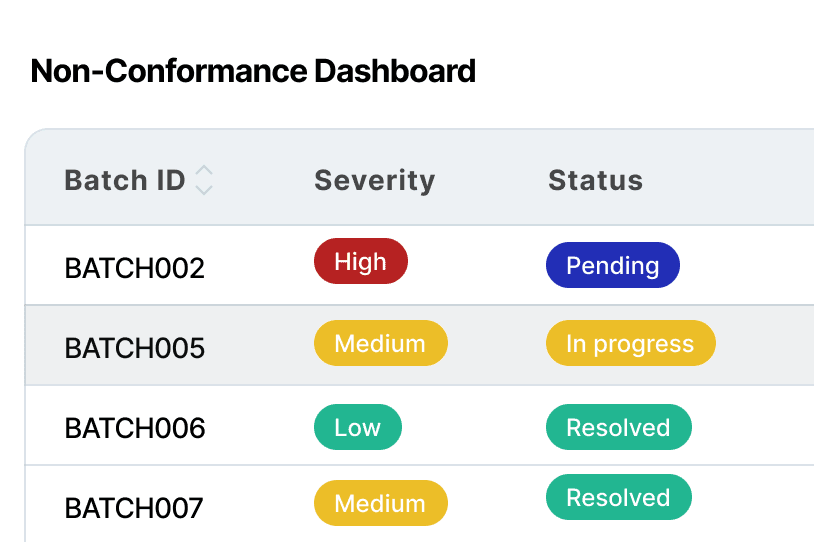This screenshot has width=814, height=542.
Task: Click the Resolved status badge for BATCH007
Action: (x=619, y=497)
